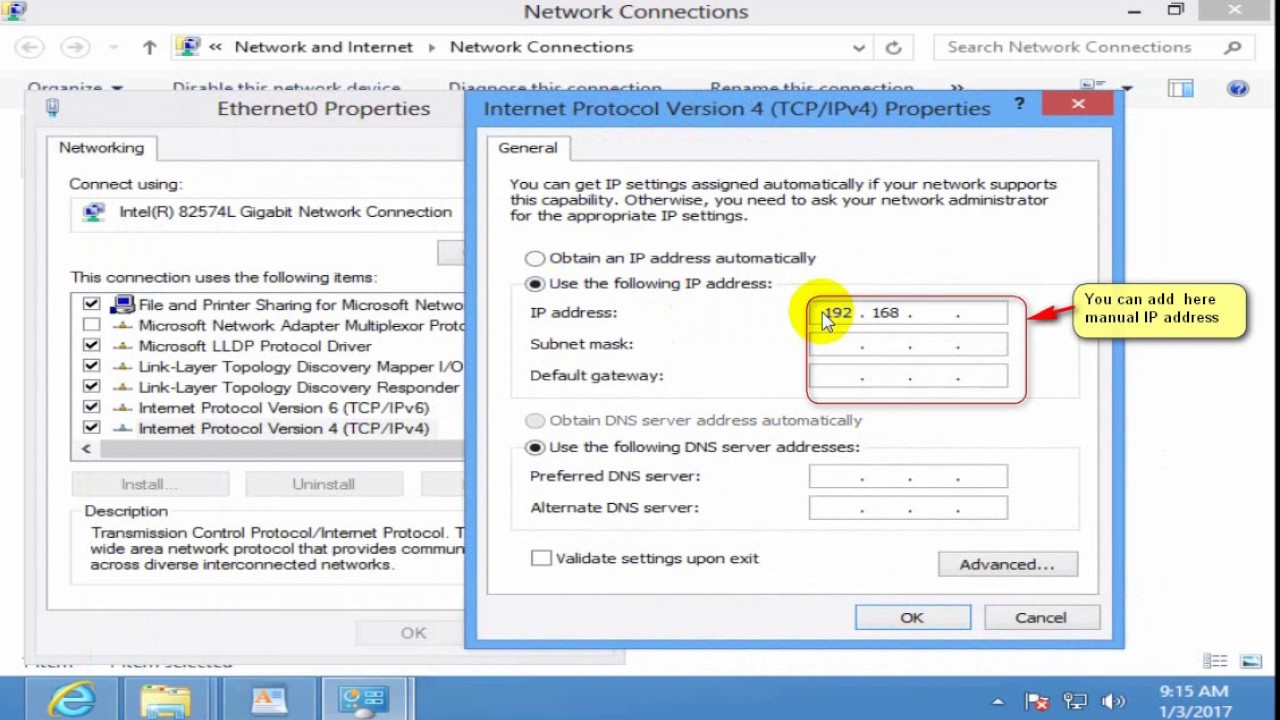Expand the toolbar overflow chevron

coord(957,88)
